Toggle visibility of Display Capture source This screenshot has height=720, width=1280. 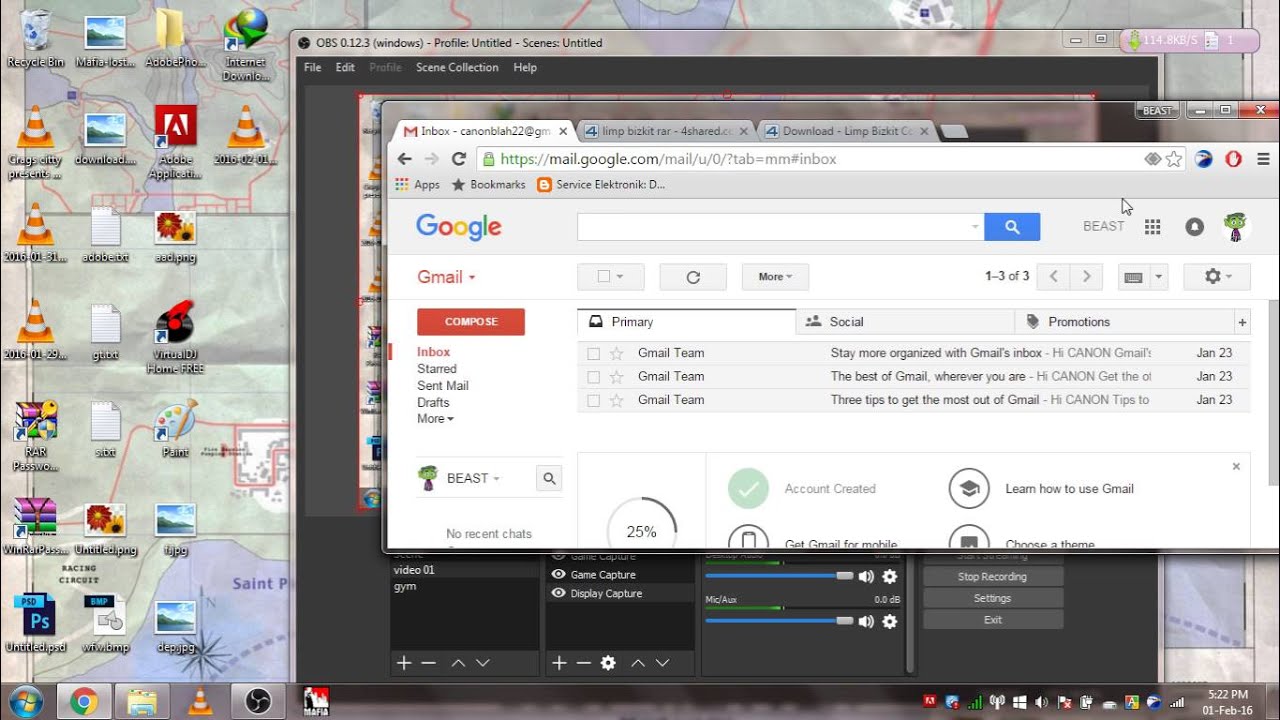click(x=558, y=593)
